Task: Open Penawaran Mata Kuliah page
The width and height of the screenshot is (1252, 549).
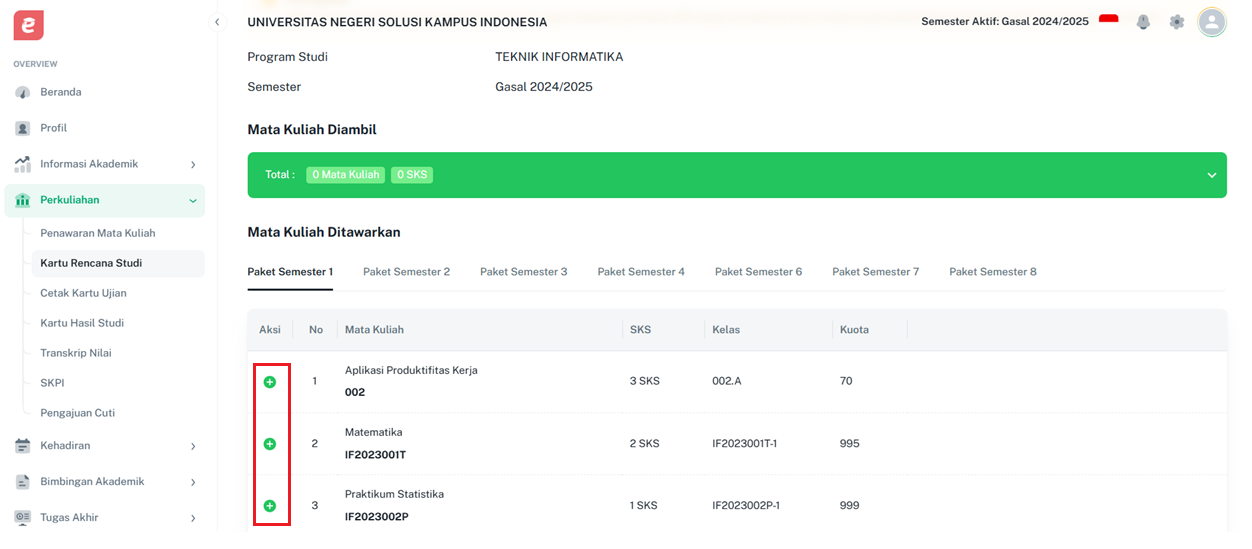Action: point(98,233)
